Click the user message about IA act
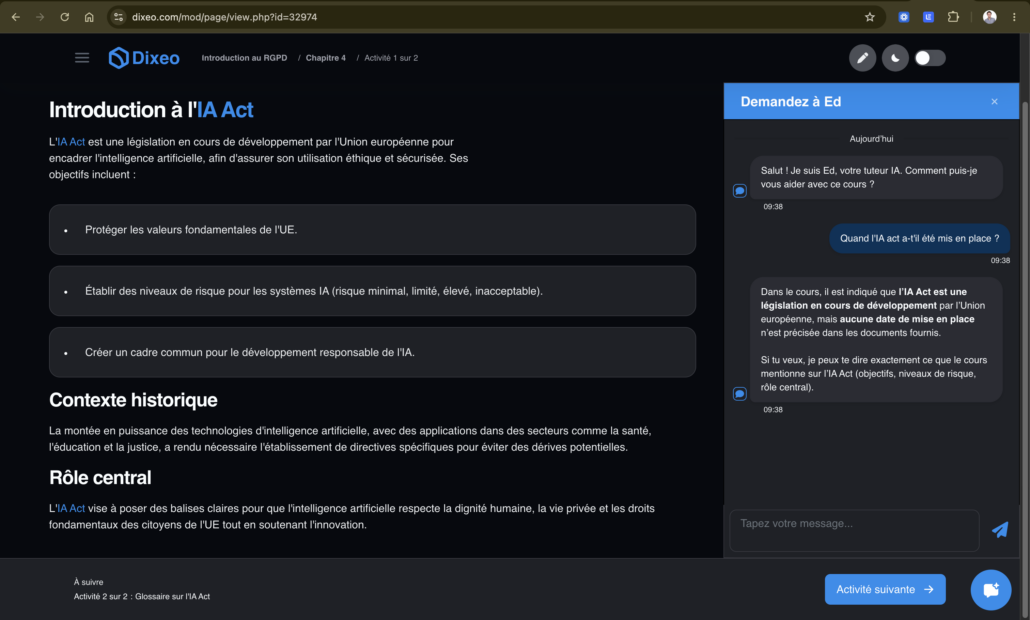The image size is (1030, 620). point(920,238)
